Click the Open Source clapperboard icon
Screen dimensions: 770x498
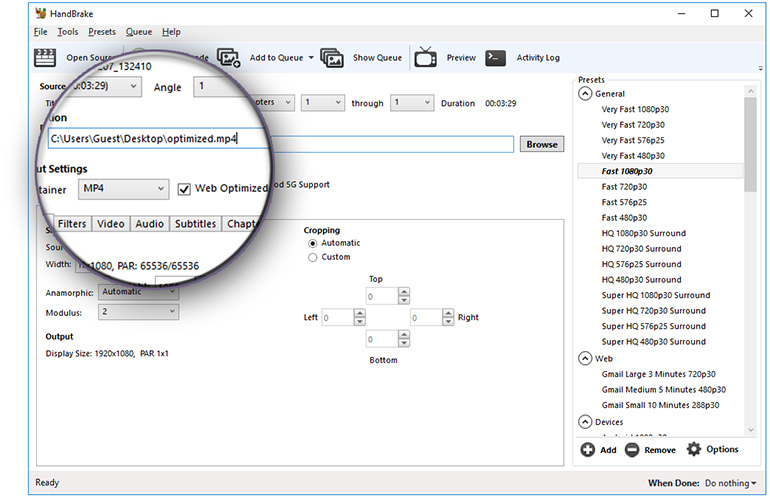tap(45, 57)
